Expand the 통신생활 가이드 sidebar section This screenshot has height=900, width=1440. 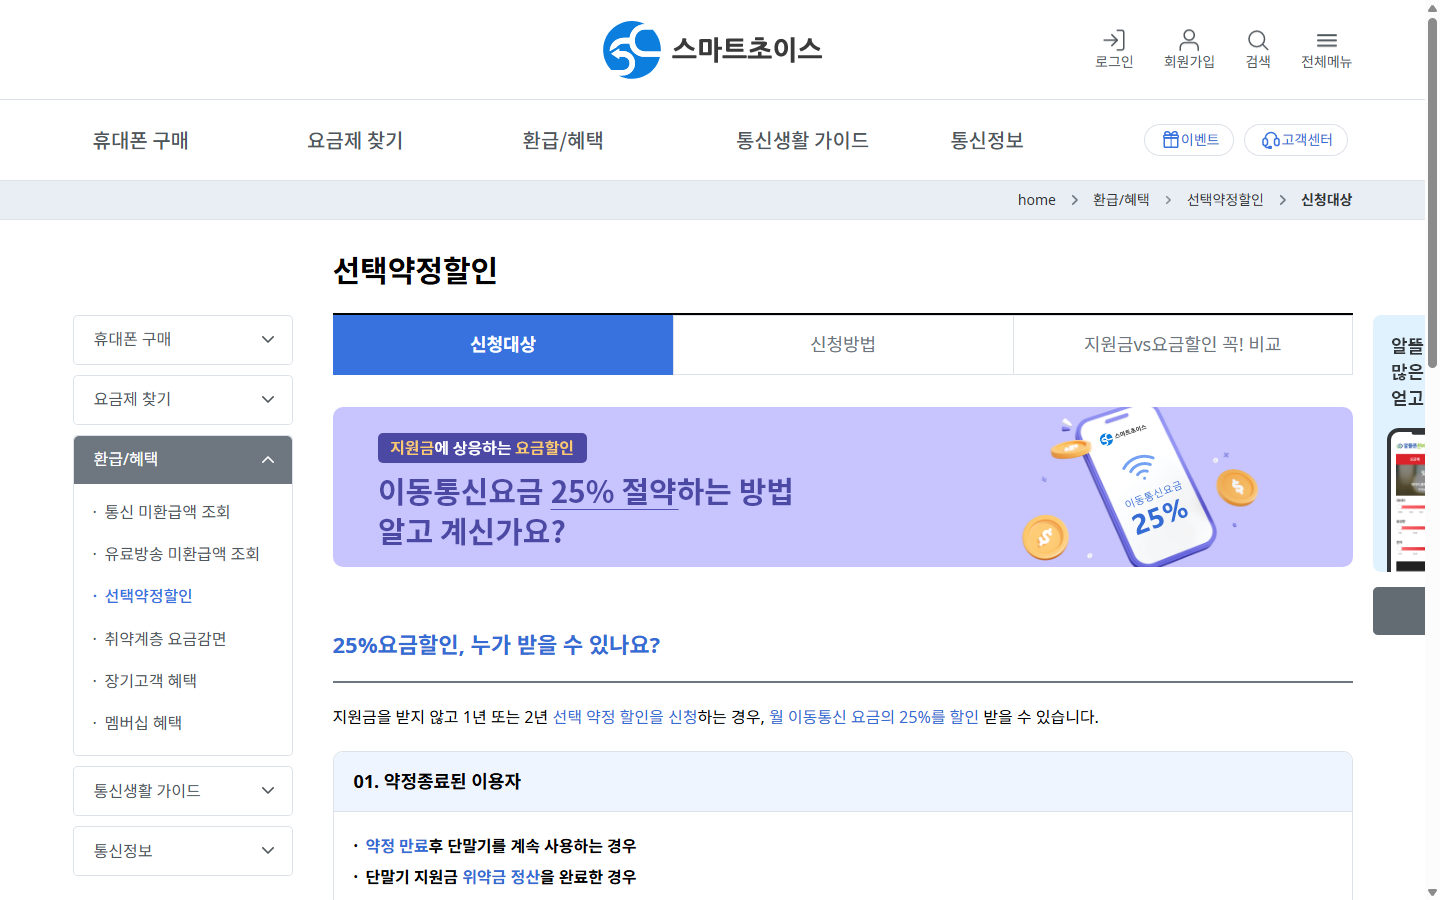[183, 791]
